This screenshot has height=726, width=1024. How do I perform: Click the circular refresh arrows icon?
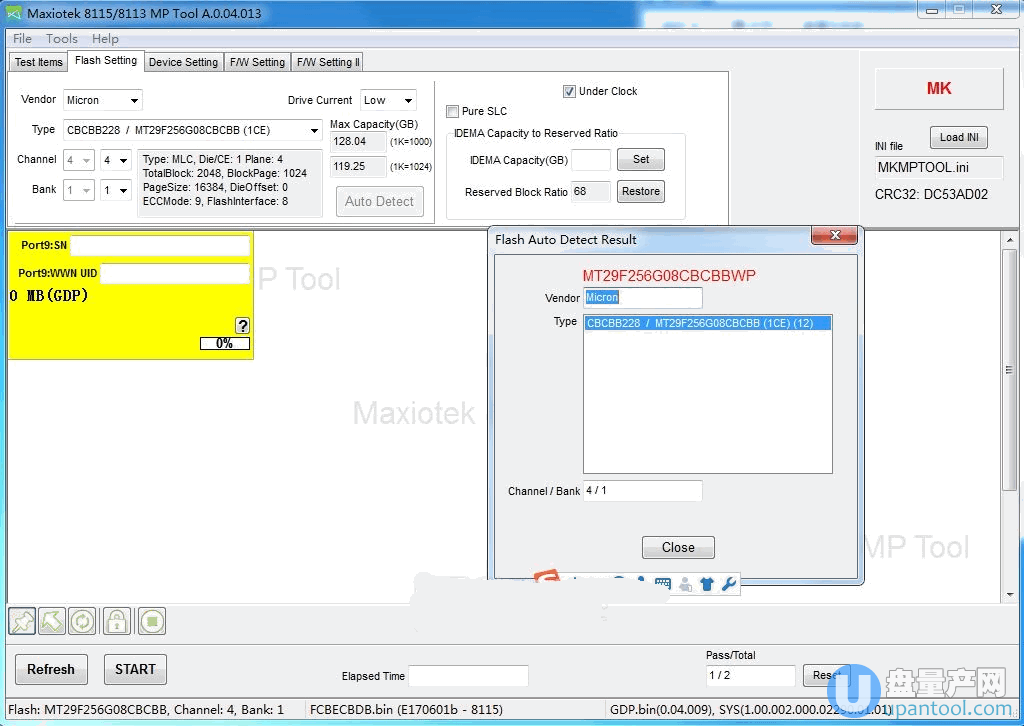(82, 621)
